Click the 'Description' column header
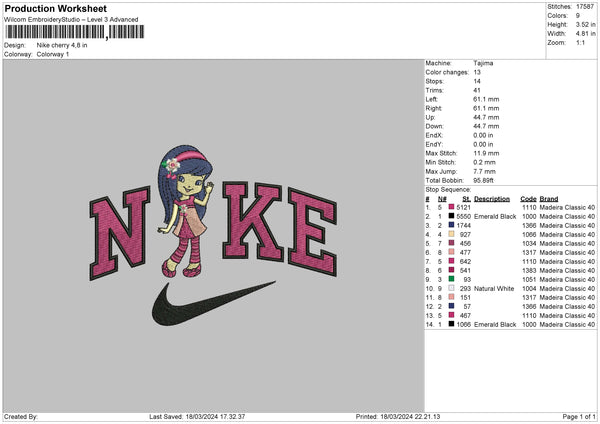 (492, 199)
